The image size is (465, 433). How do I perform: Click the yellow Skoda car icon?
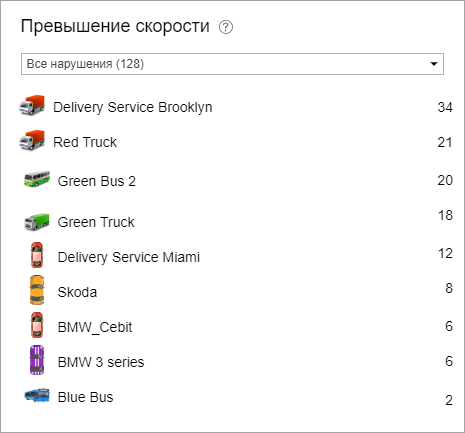tap(37, 290)
